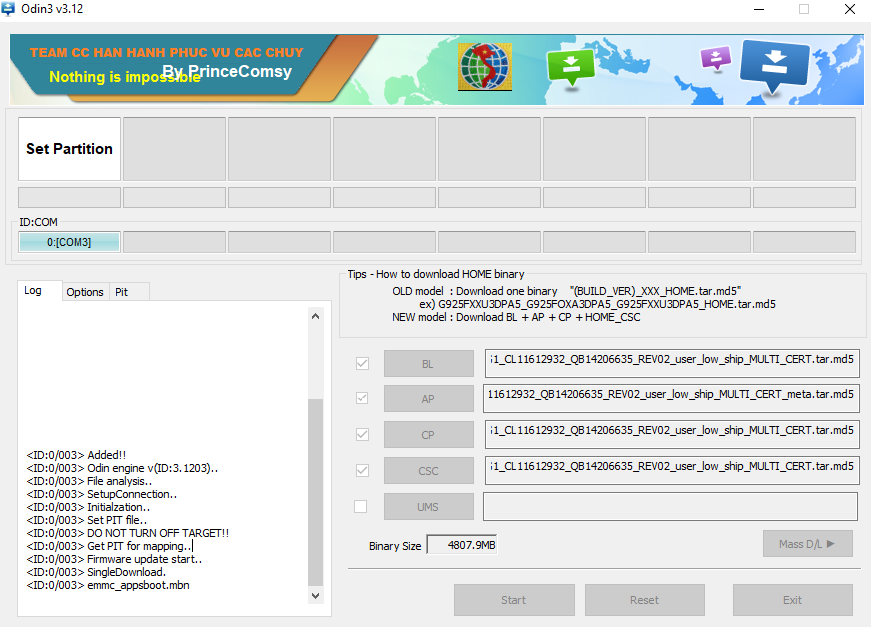Click the 'SetupConnection..' log line
Viewport: 871px width, 627px height.
[x=102, y=494]
